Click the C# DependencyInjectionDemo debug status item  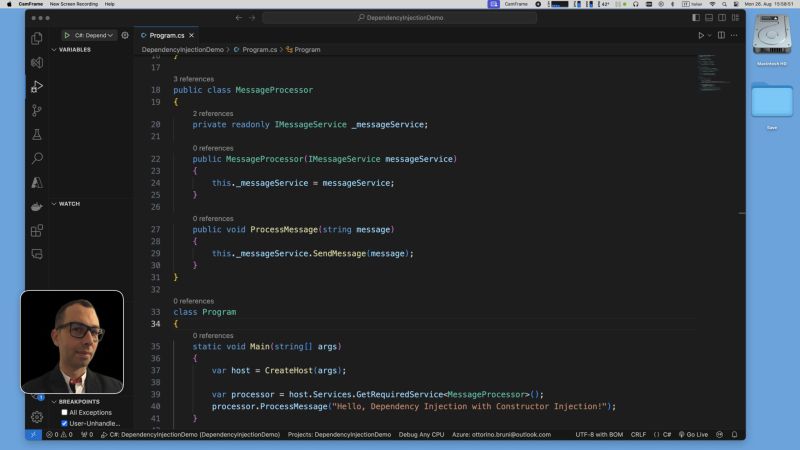190,435
